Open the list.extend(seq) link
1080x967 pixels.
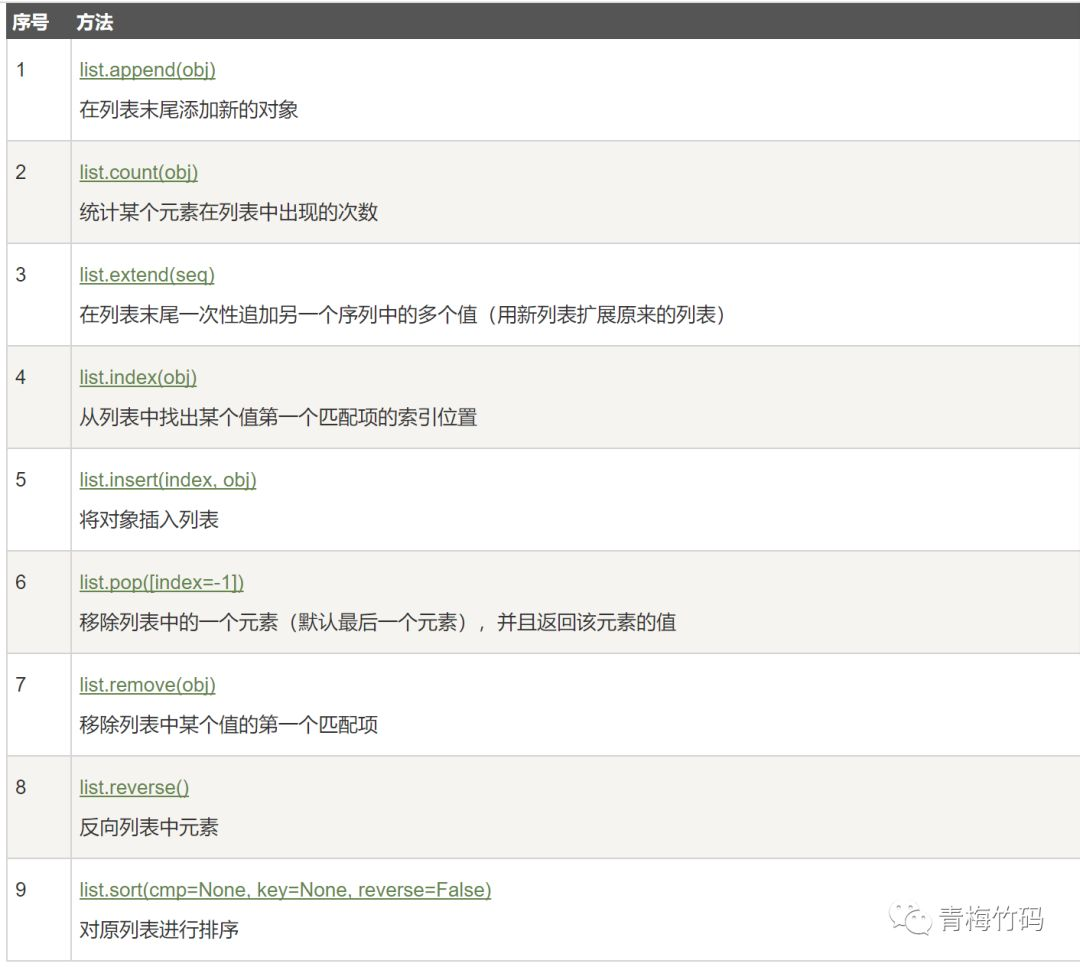pos(145,275)
